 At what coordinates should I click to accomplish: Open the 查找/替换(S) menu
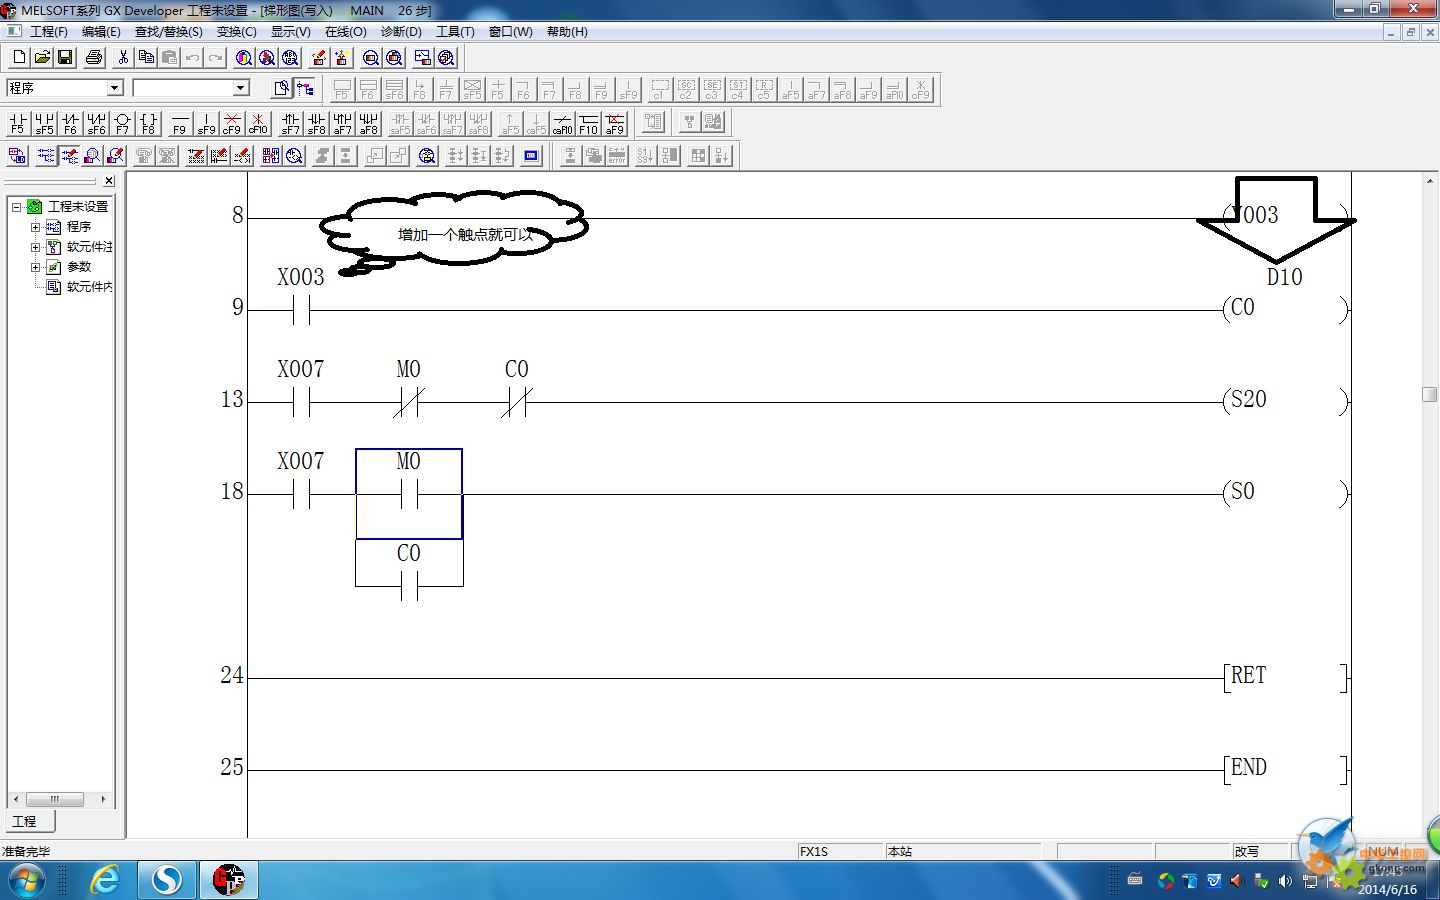tap(169, 32)
